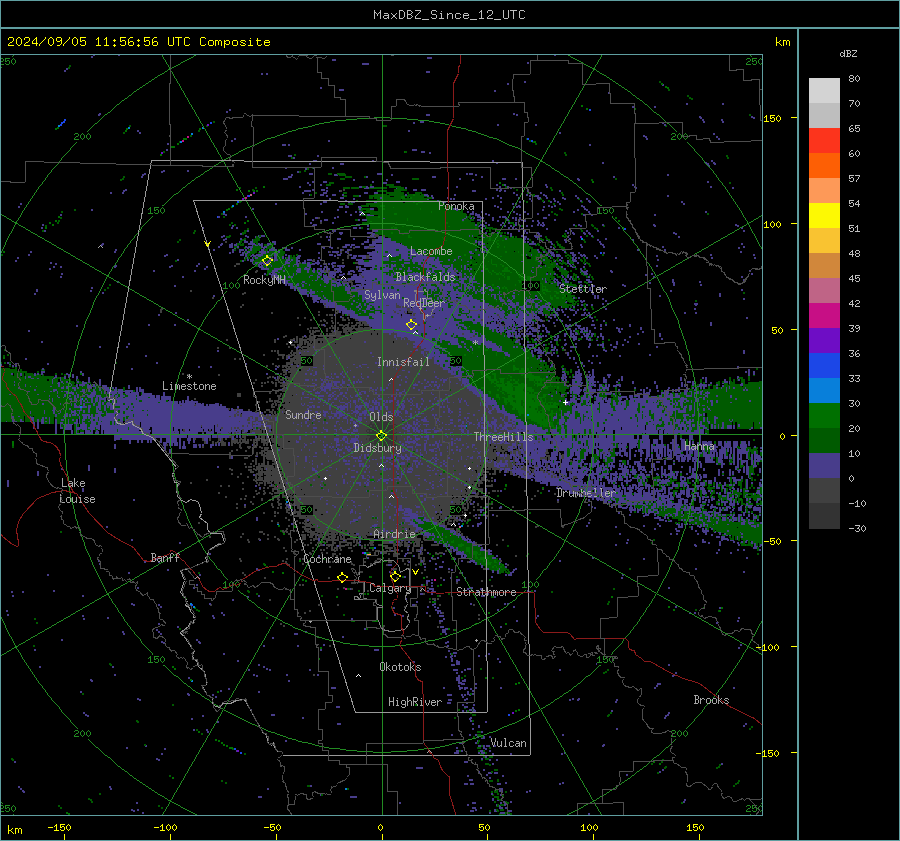The image size is (900, 841).
Task: Pick the yellow 51-54 dBZ legend swatch
Action: coord(824,216)
